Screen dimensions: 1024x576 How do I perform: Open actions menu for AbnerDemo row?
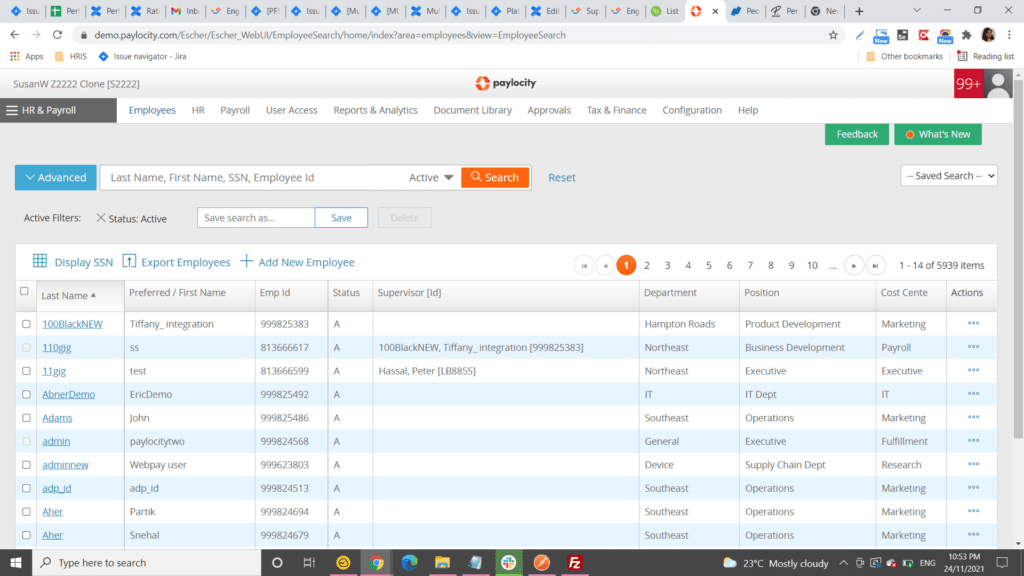pyautogui.click(x=973, y=394)
